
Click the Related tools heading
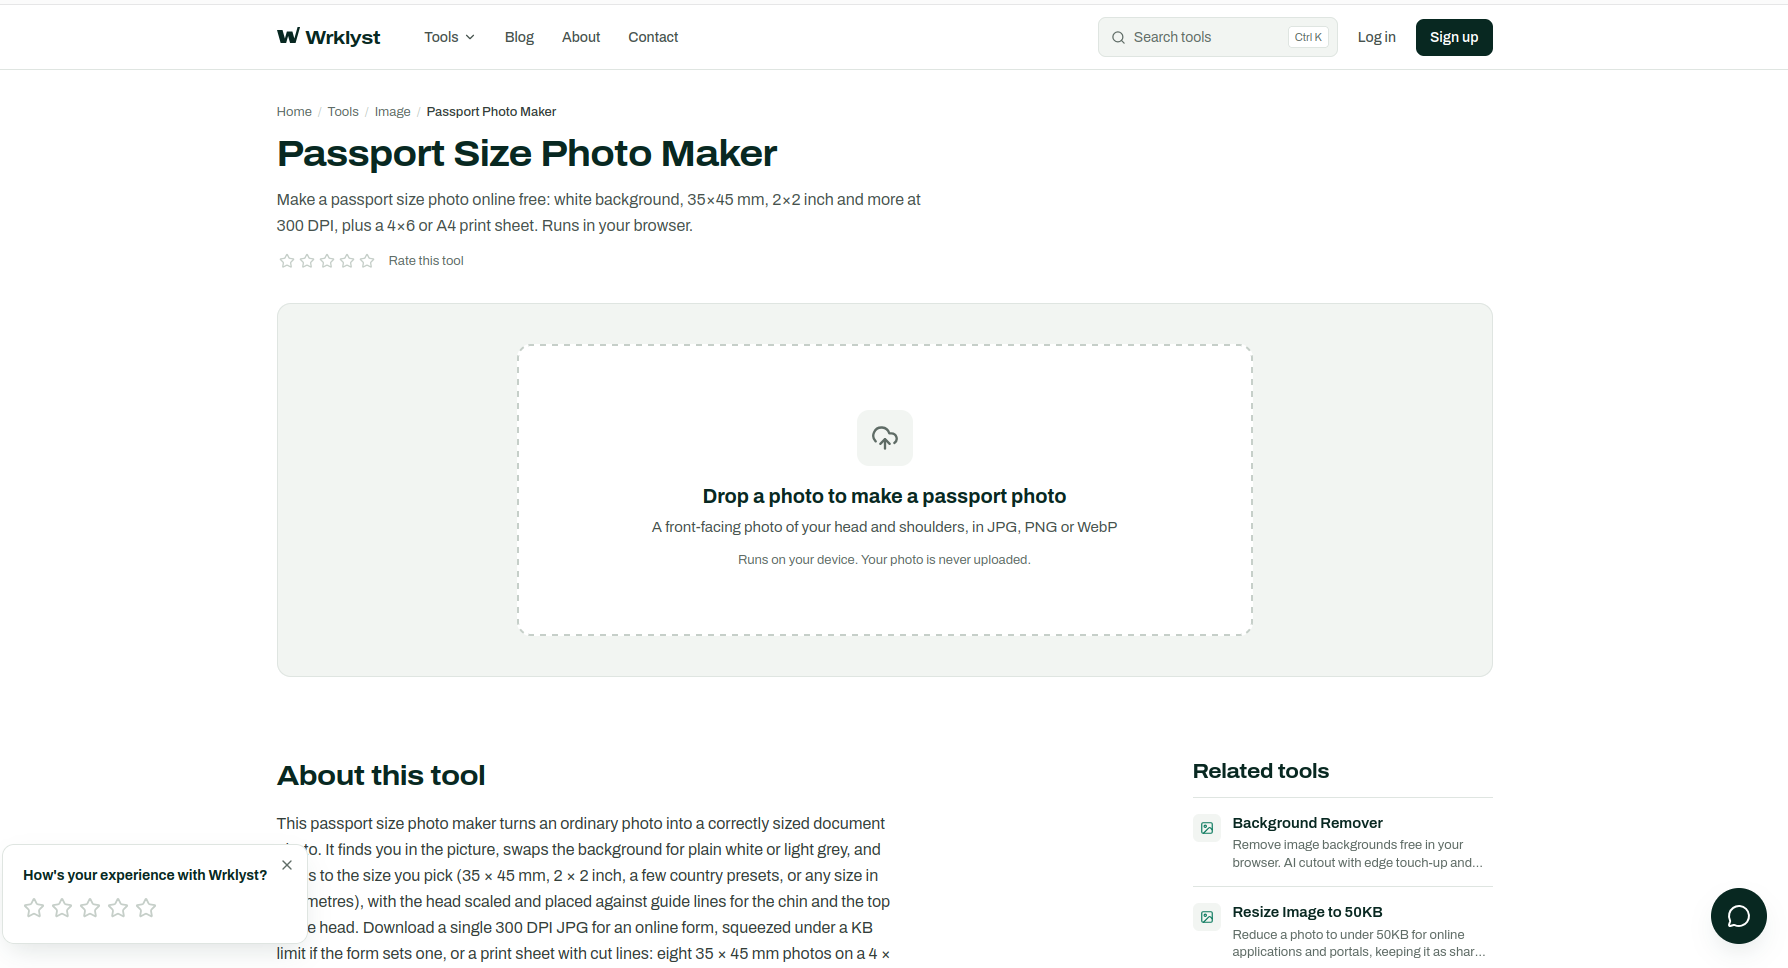pyautogui.click(x=1261, y=771)
